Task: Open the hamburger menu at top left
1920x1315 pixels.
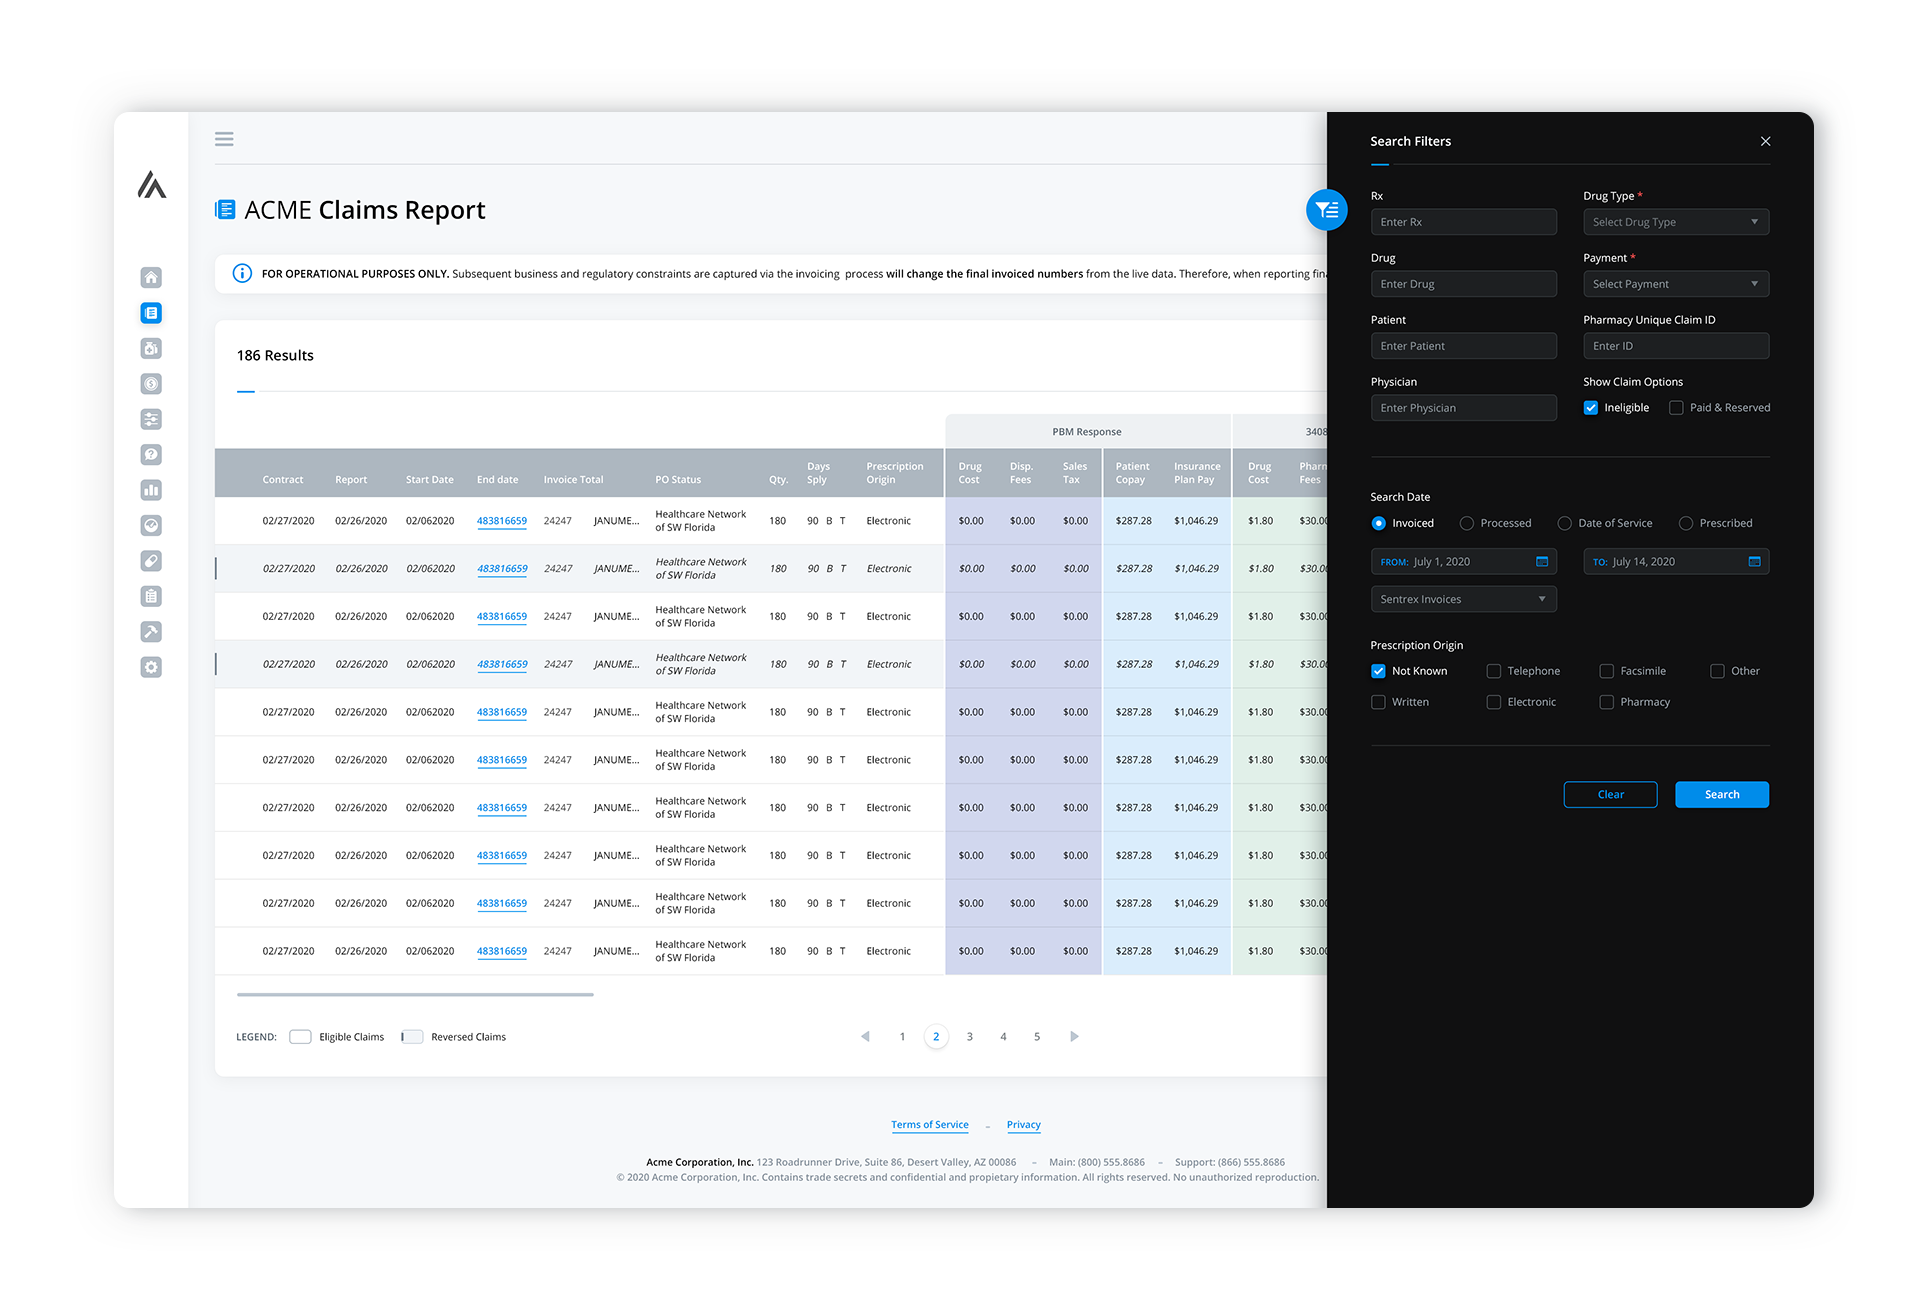Action: coord(224,138)
